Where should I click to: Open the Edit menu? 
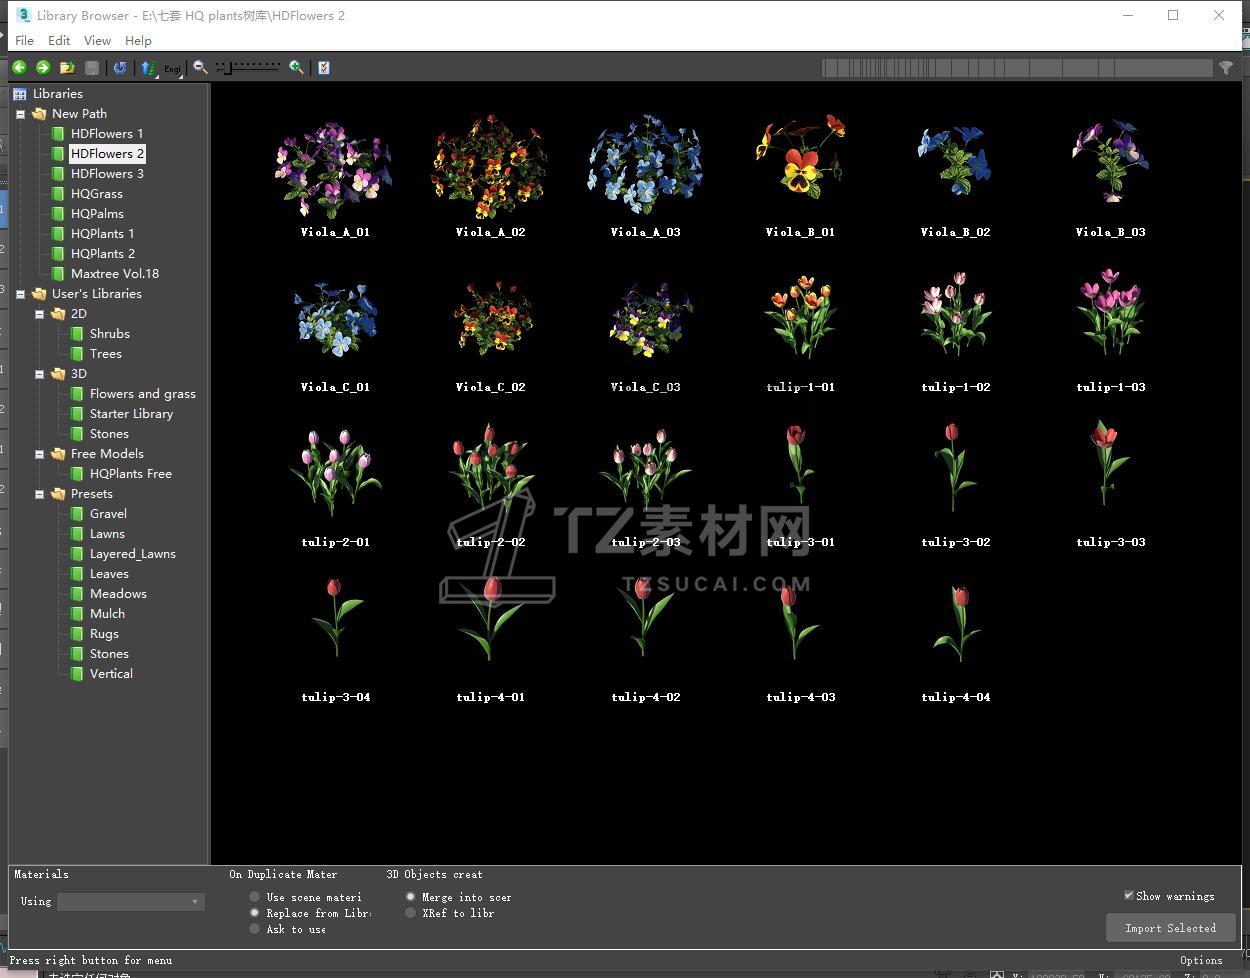pos(59,40)
